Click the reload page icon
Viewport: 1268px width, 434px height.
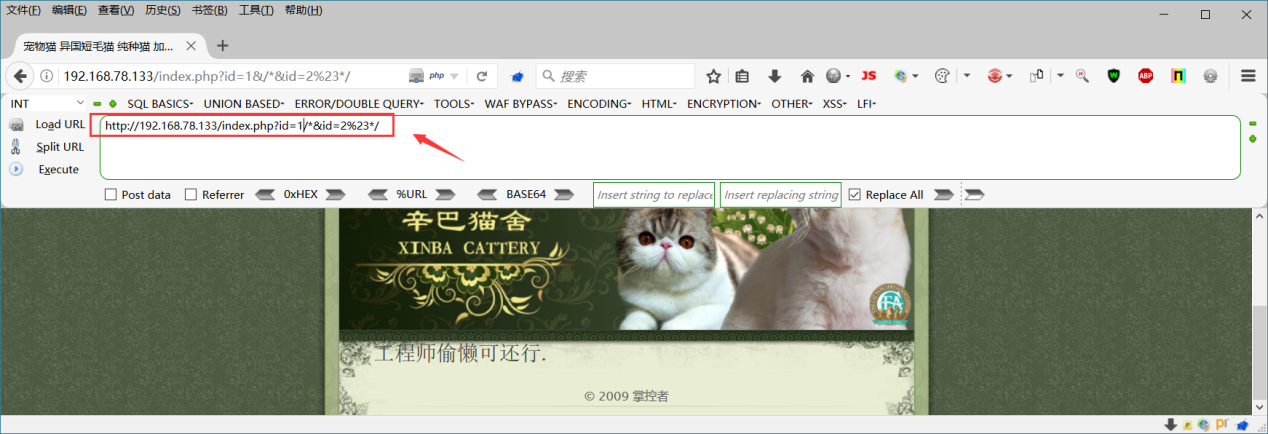[x=481, y=76]
